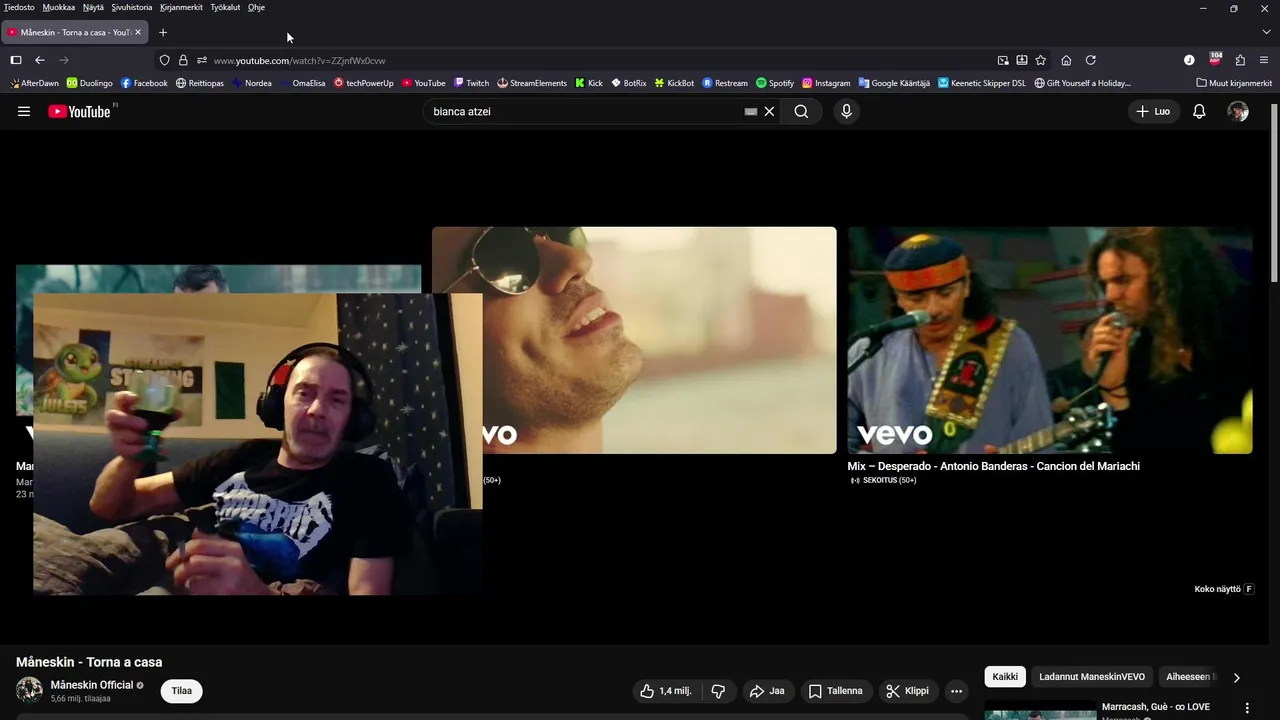
Task: Clear the search field with the X icon
Action: coord(769,112)
